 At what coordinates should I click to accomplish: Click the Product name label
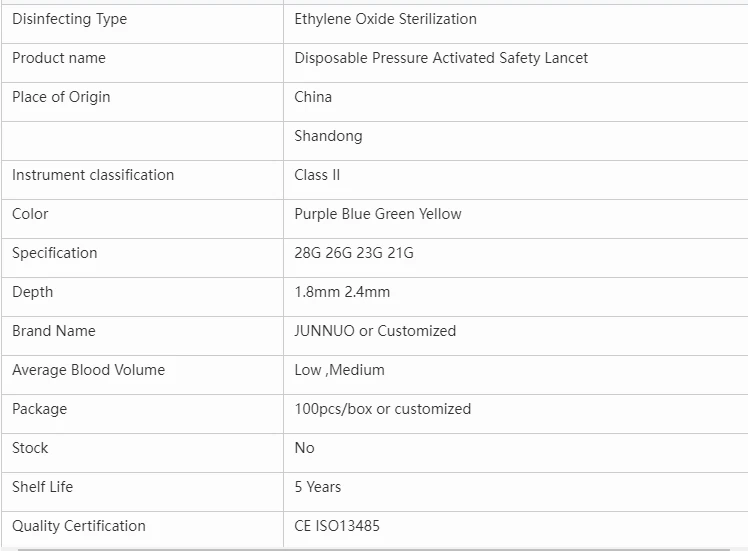point(59,58)
